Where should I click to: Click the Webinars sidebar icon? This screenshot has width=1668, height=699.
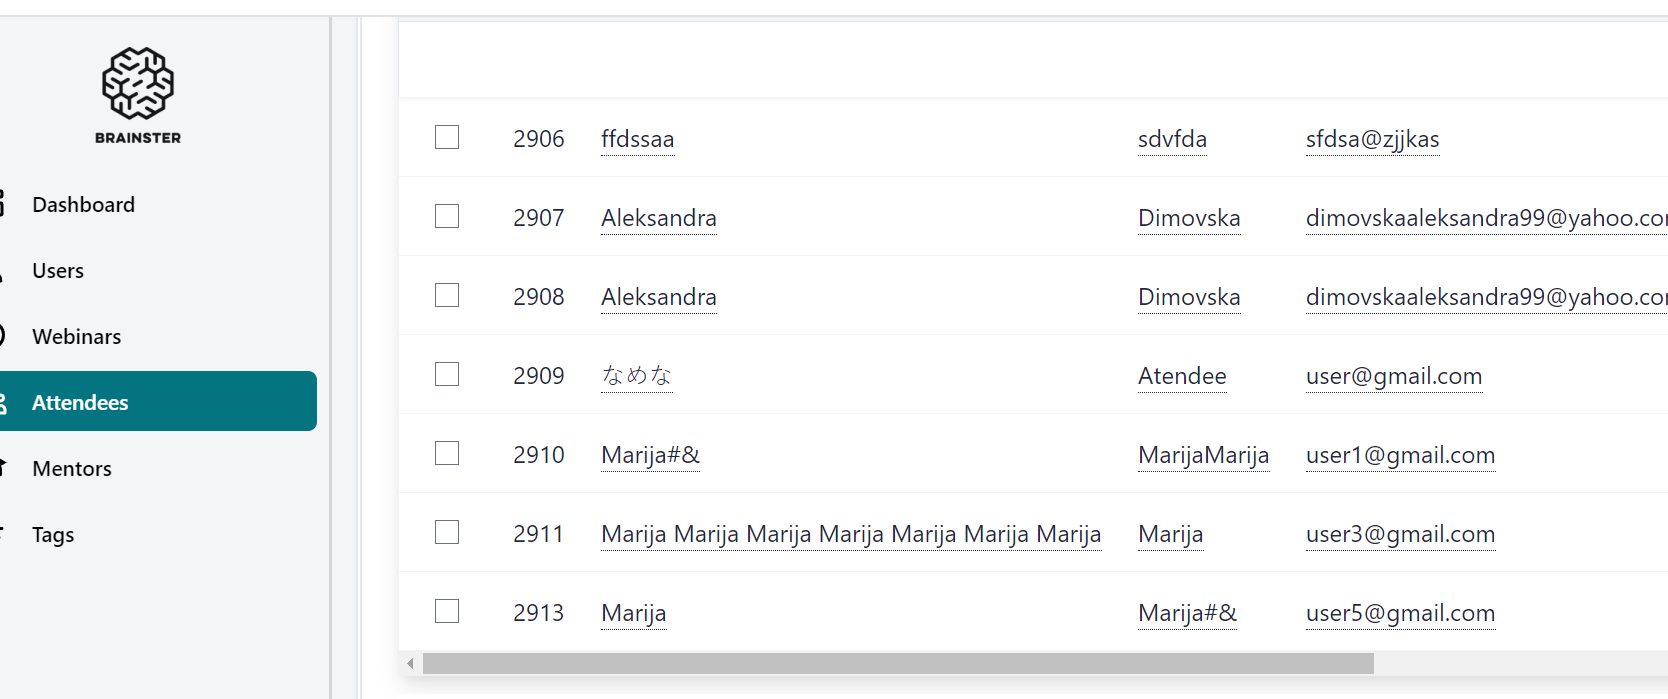[3, 336]
